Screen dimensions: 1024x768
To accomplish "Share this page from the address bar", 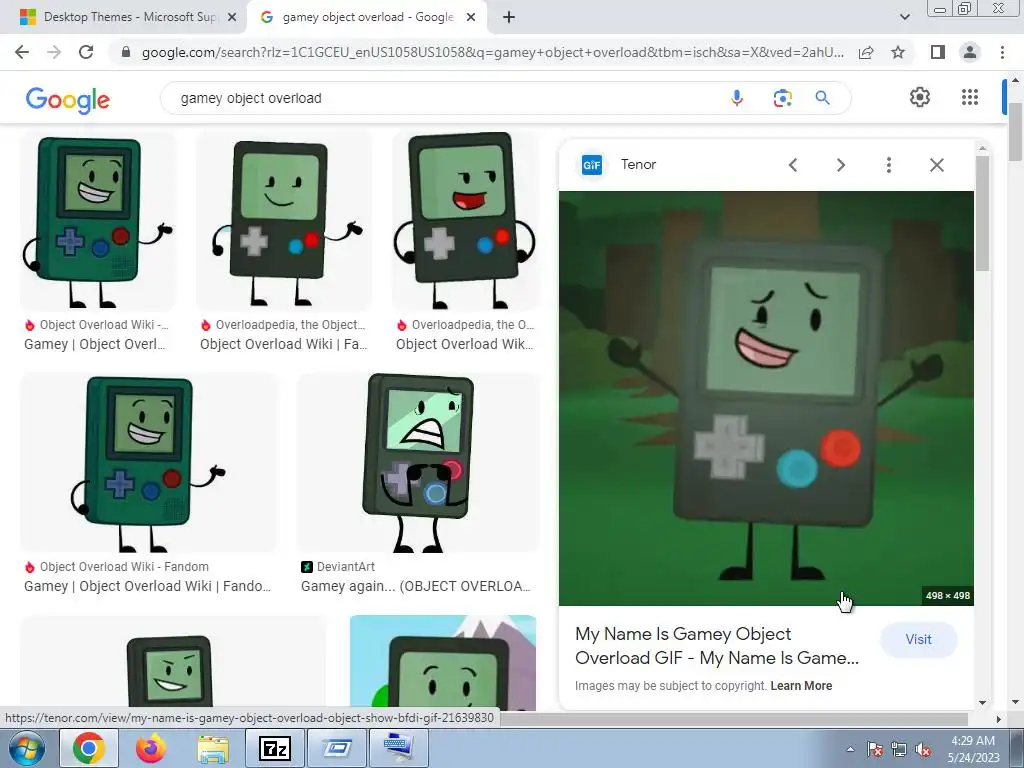I will point(866,52).
